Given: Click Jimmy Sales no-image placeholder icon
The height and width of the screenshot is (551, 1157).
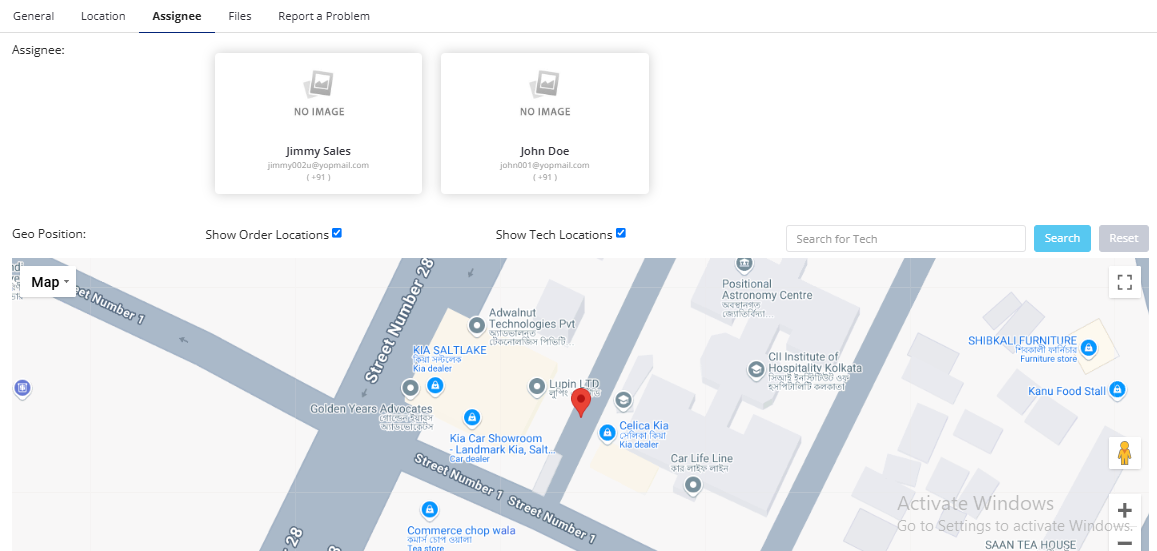Looking at the screenshot, I should (x=319, y=84).
